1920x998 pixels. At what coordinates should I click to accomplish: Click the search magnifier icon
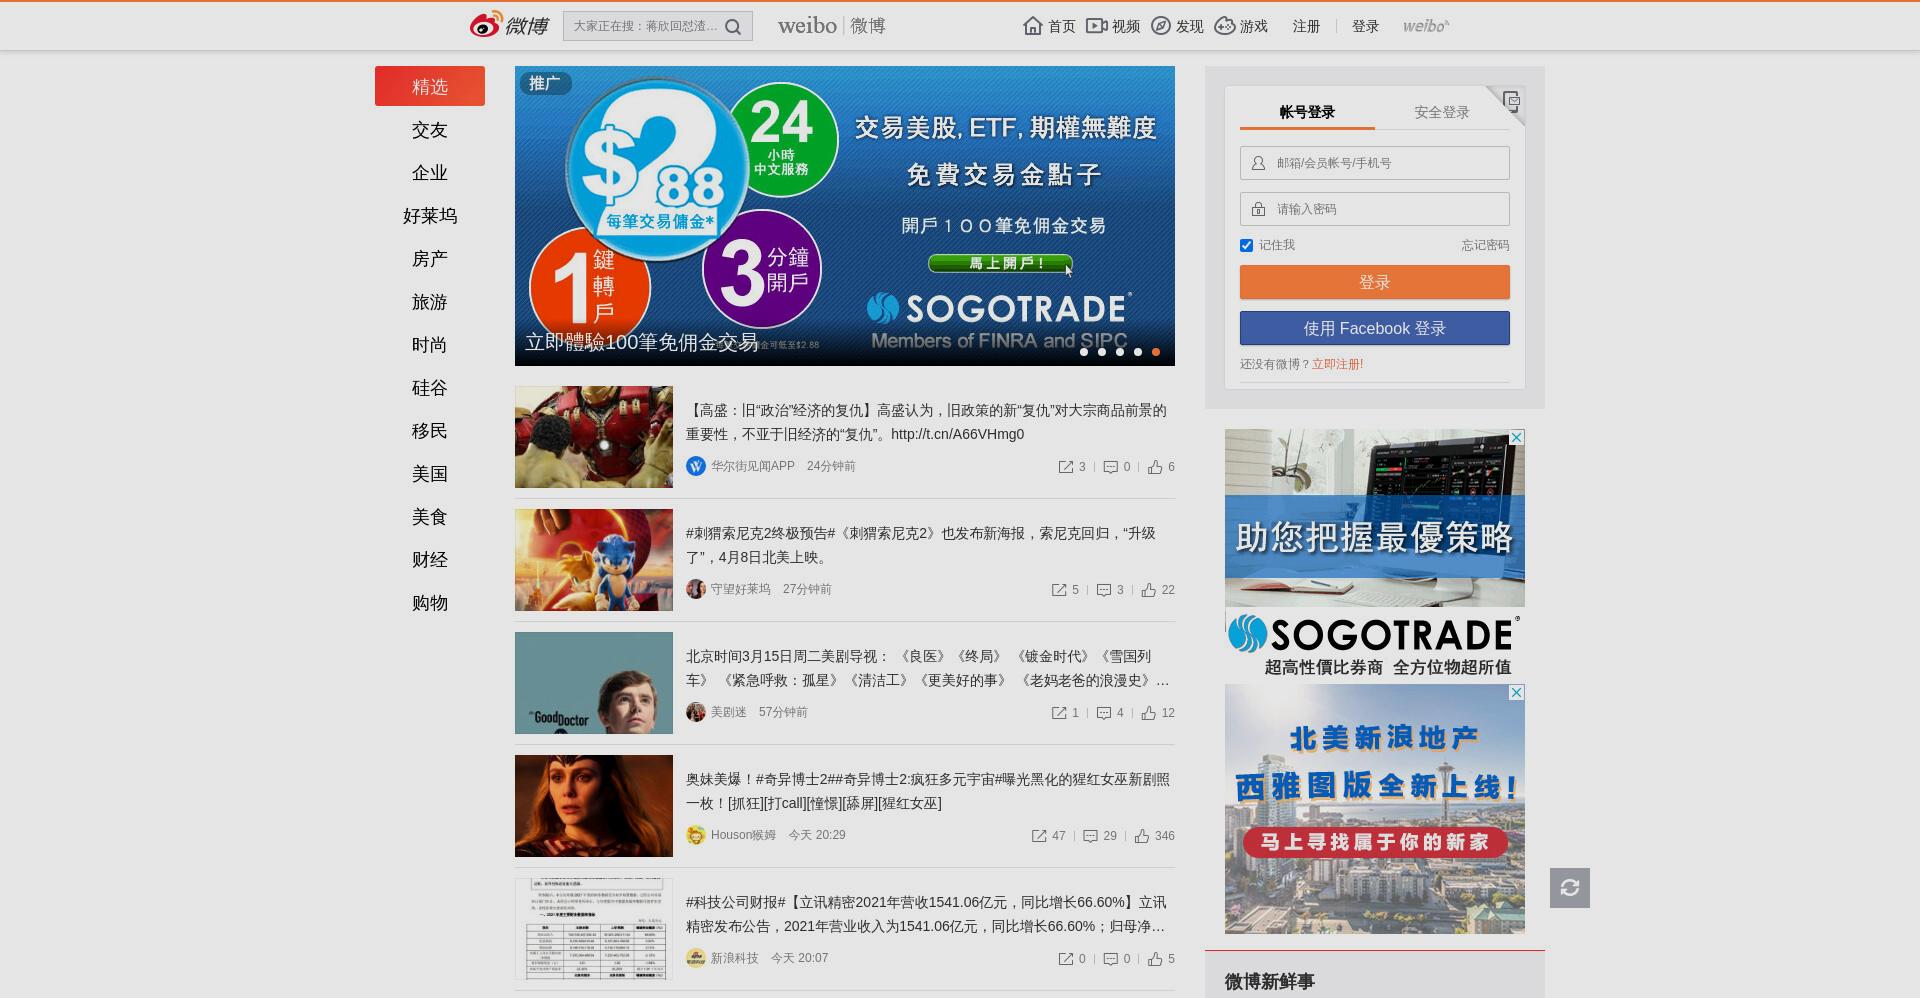(733, 27)
